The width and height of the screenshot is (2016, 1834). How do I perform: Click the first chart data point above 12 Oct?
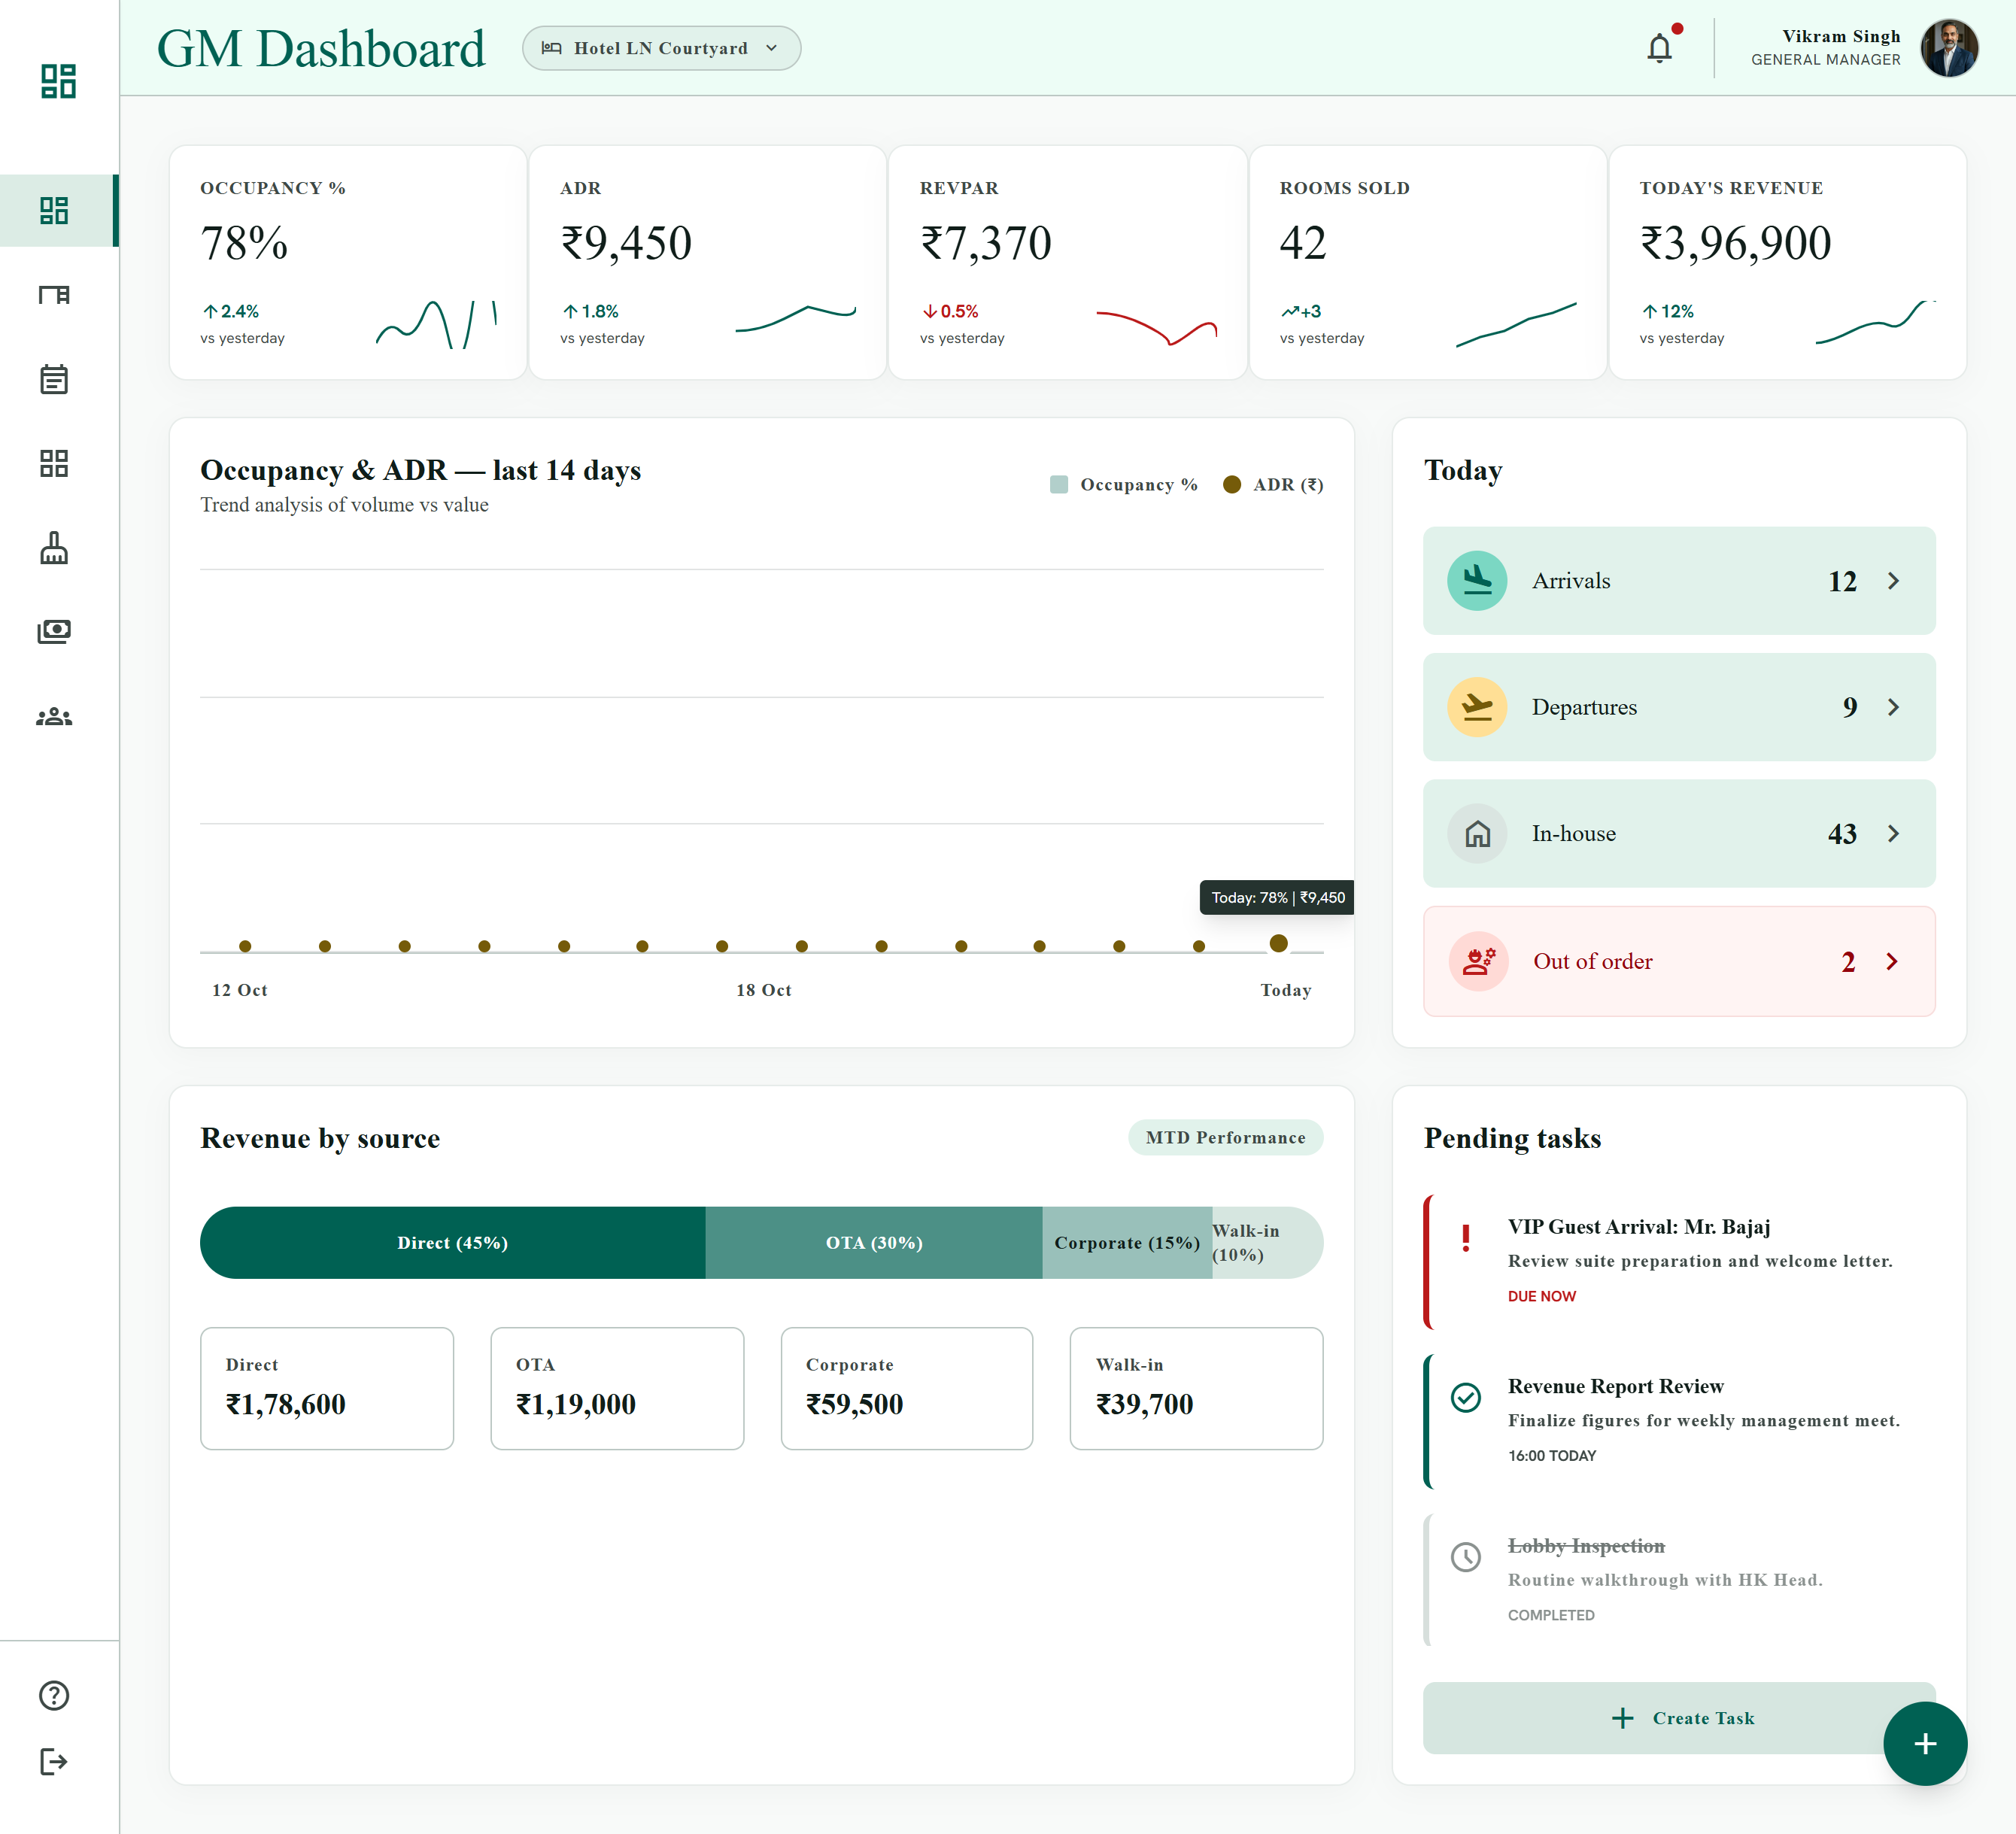[245, 946]
